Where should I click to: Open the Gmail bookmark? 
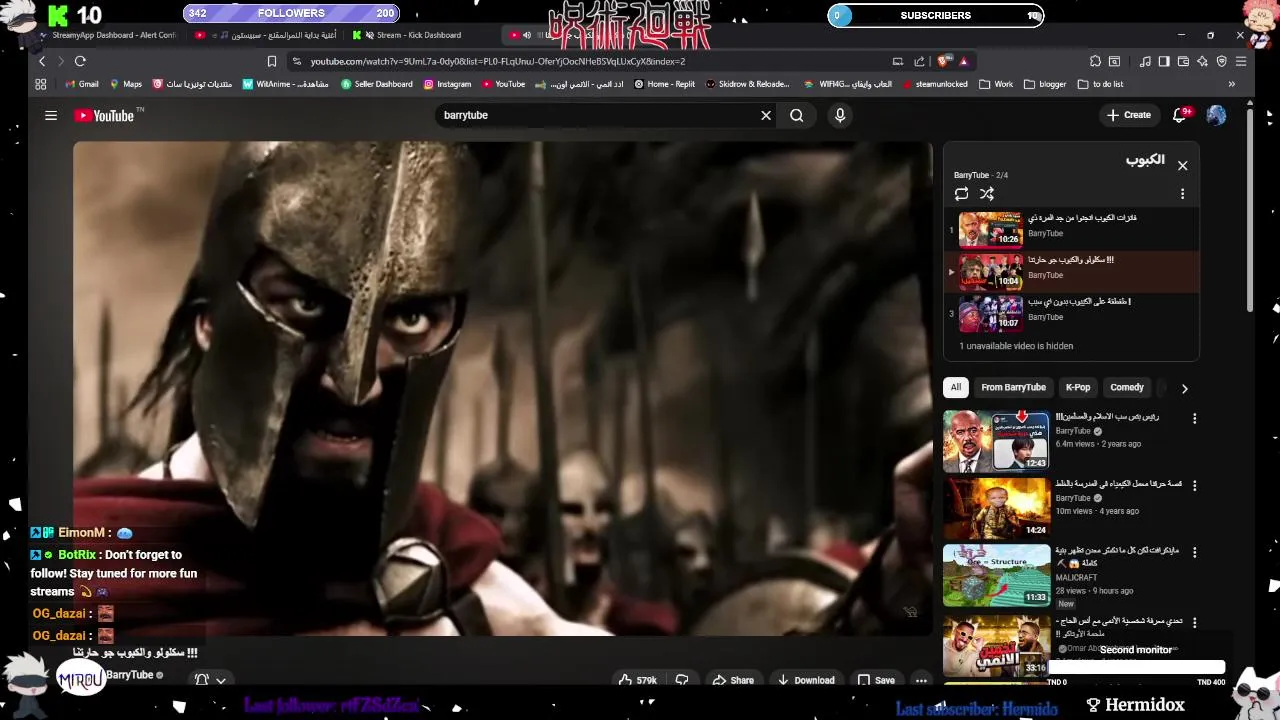(81, 84)
